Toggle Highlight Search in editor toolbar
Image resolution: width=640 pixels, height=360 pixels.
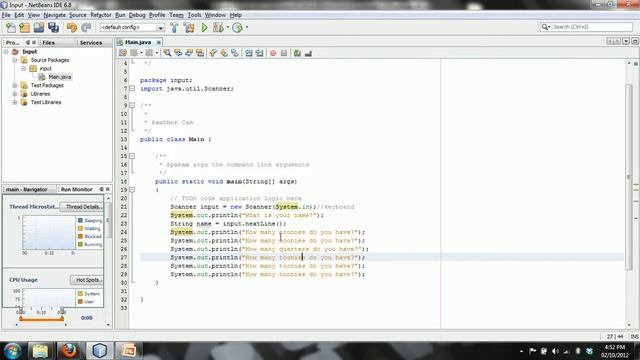click(x=200, y=53)
